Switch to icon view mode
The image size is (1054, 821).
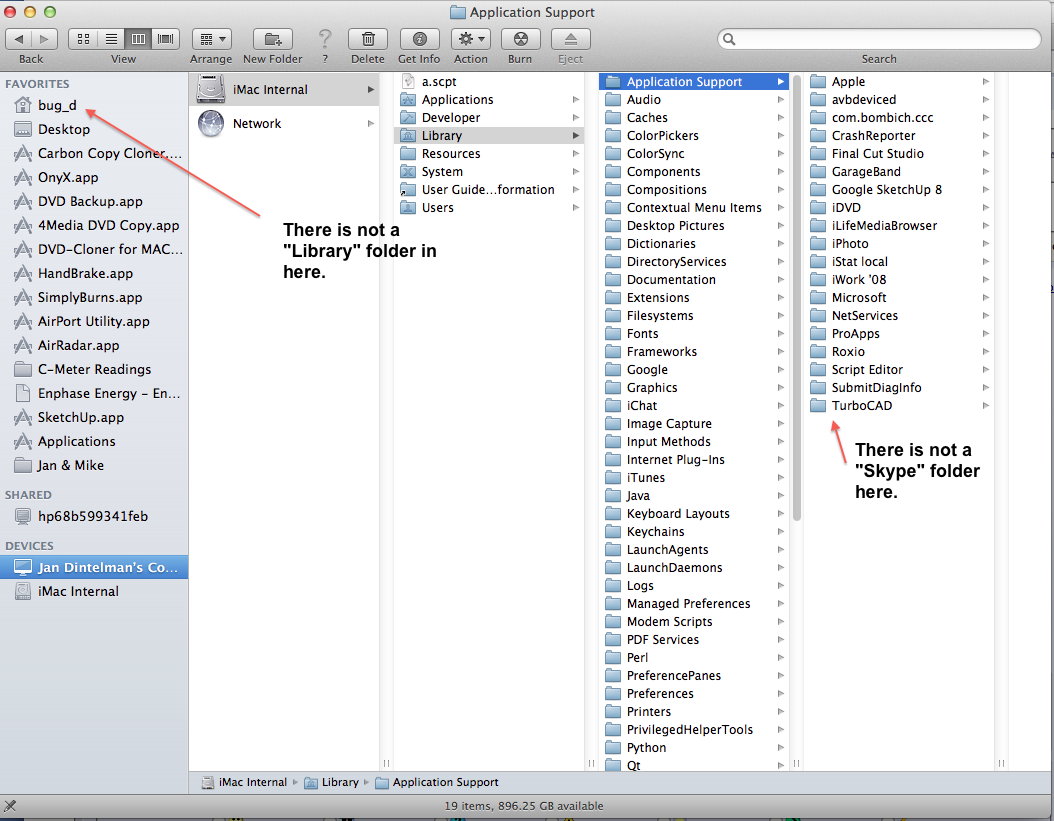click(x=83, y=39)
